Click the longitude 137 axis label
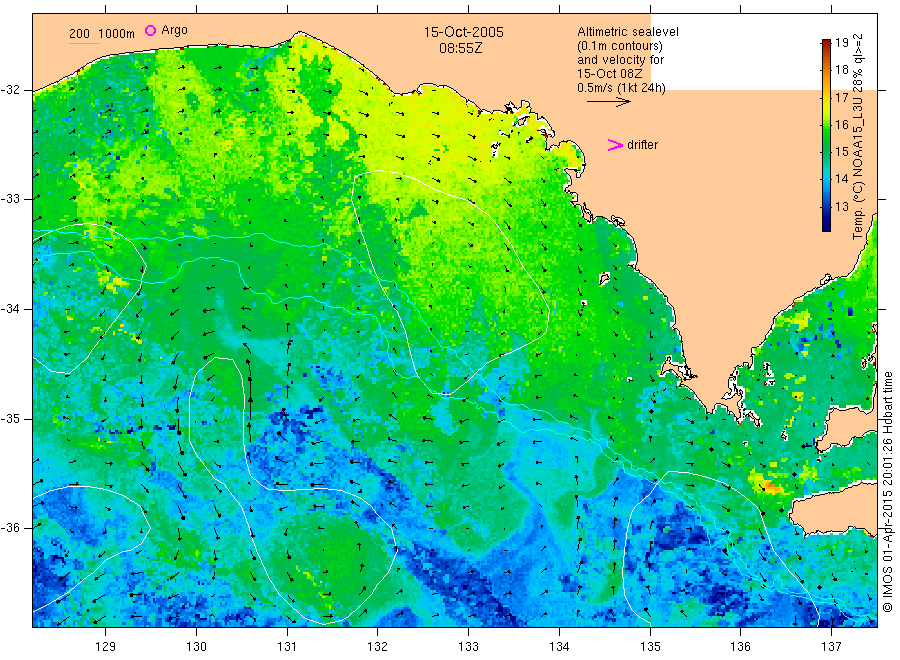The width and height of the screenshot is (900, 660). (831, 647)
